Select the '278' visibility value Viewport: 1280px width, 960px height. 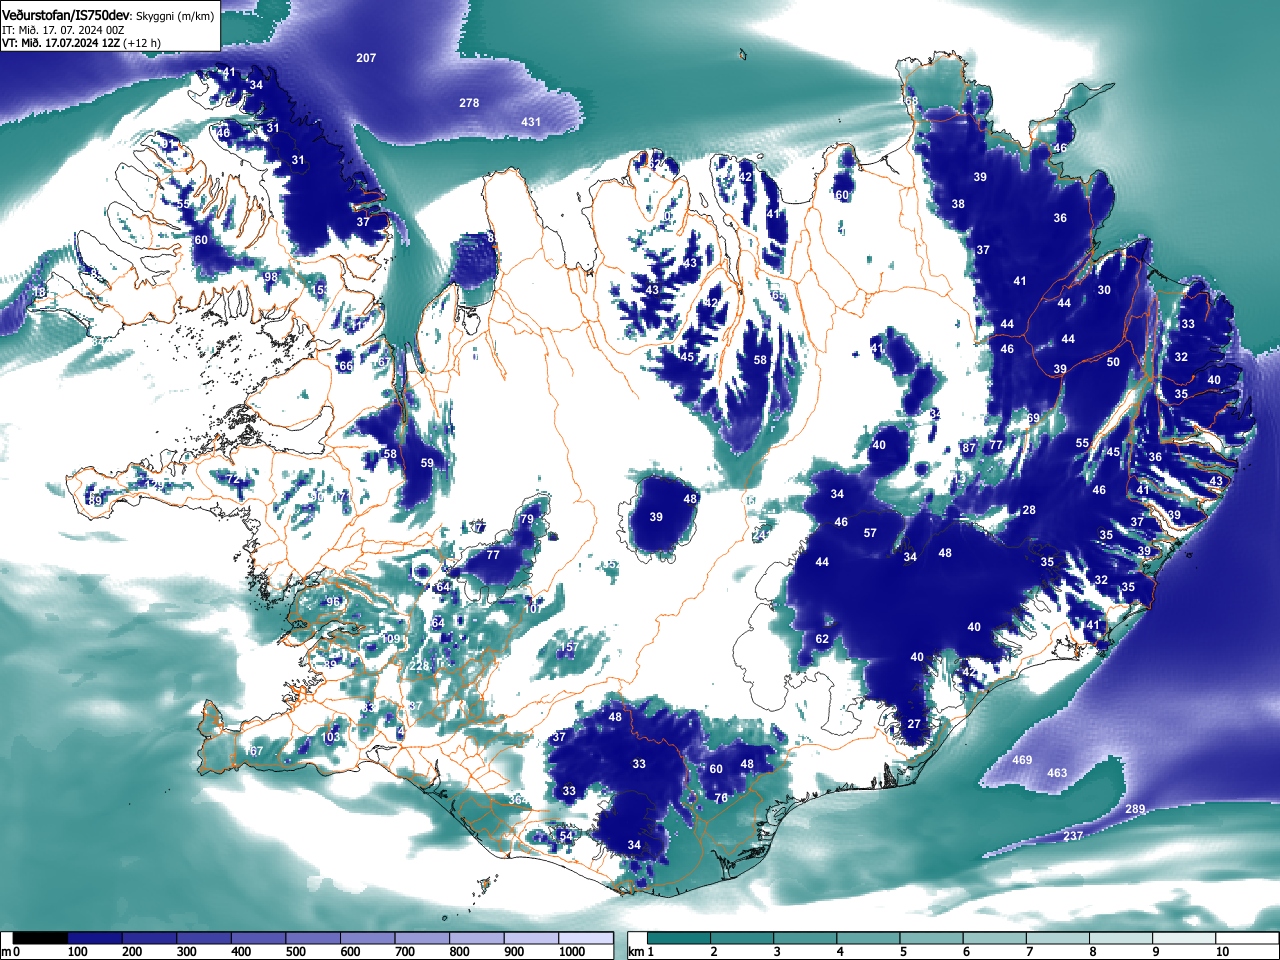pyautogui.click(x=469, y=103)
